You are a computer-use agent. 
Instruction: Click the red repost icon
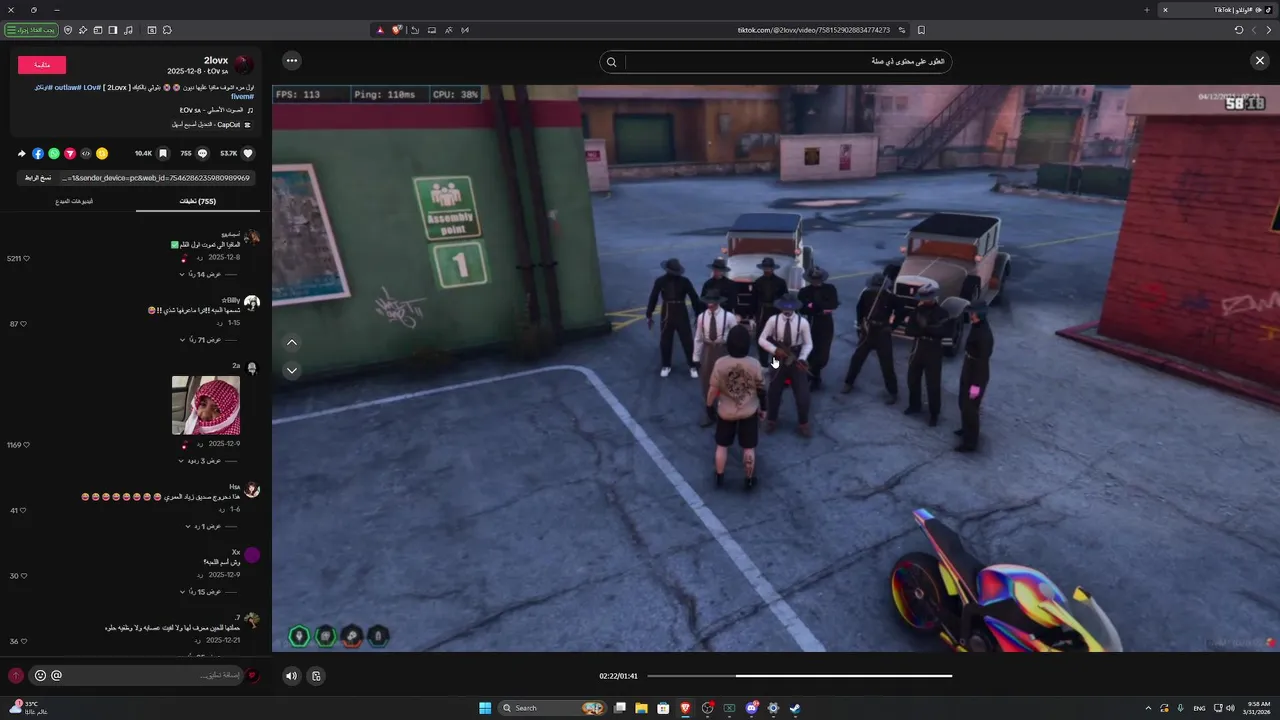pyautogui.click(x=70, y=154)
